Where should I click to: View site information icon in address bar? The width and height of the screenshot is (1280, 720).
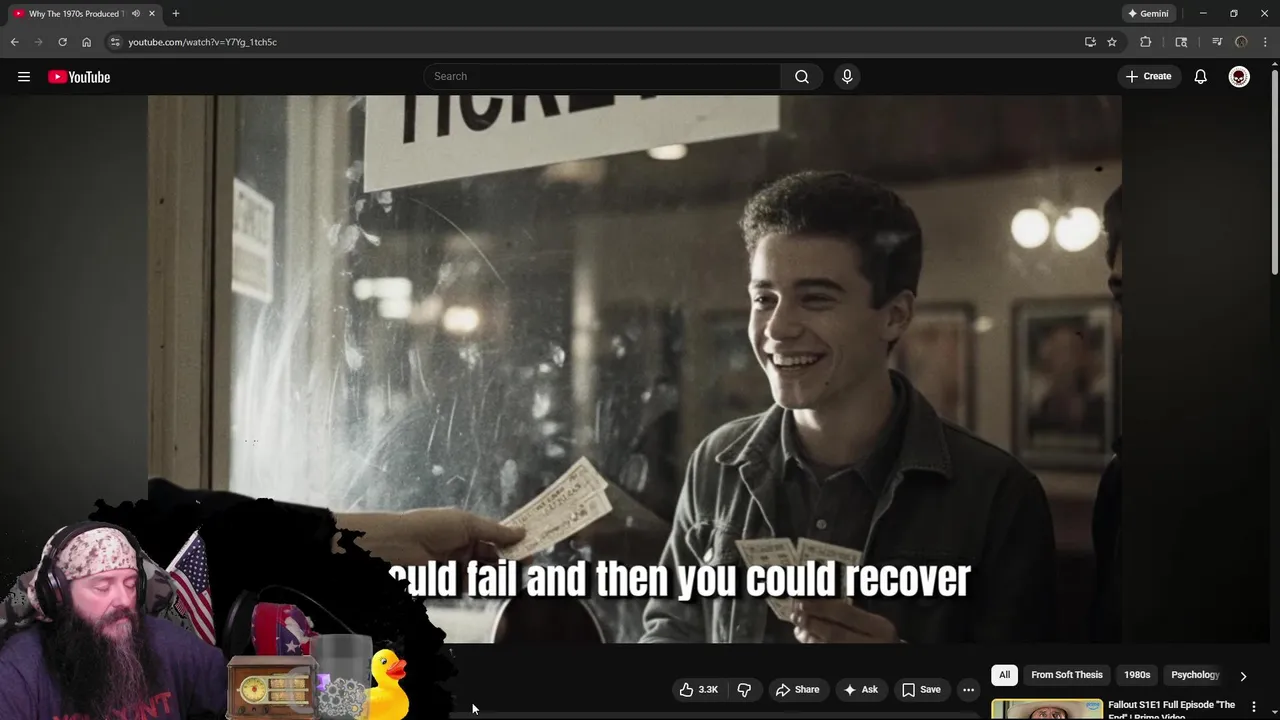coord(115,42)
